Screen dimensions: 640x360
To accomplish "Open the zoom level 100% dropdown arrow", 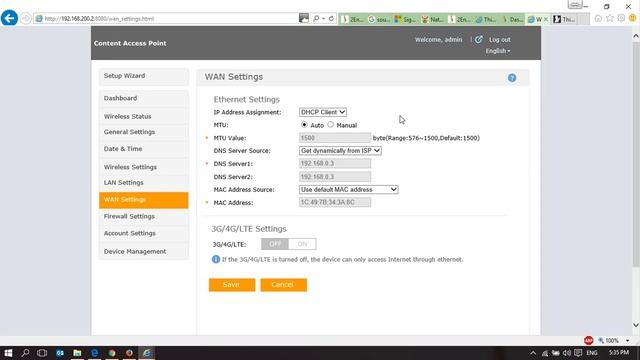I will [627, 340].
